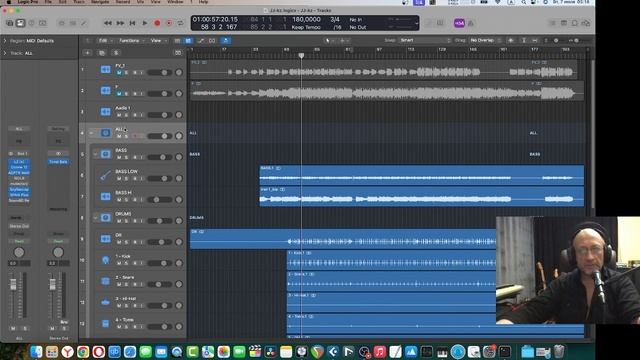640x360 pixels.
Task: Open the Note Pads icon
Action: tap(564, 23)
